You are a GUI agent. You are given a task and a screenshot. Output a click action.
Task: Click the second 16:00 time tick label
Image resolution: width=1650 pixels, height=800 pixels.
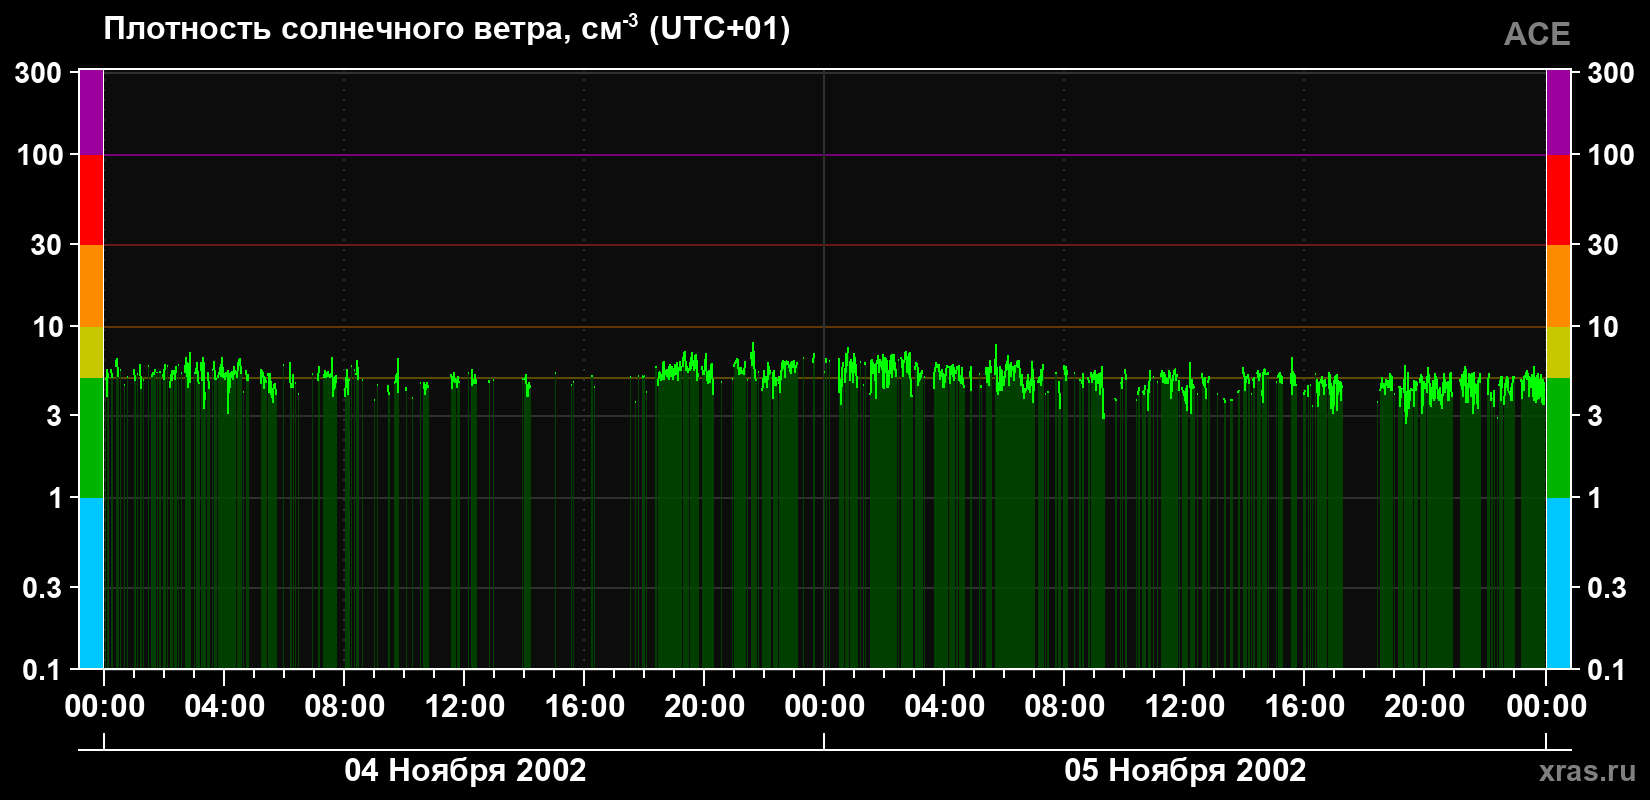click(1305, 707)
